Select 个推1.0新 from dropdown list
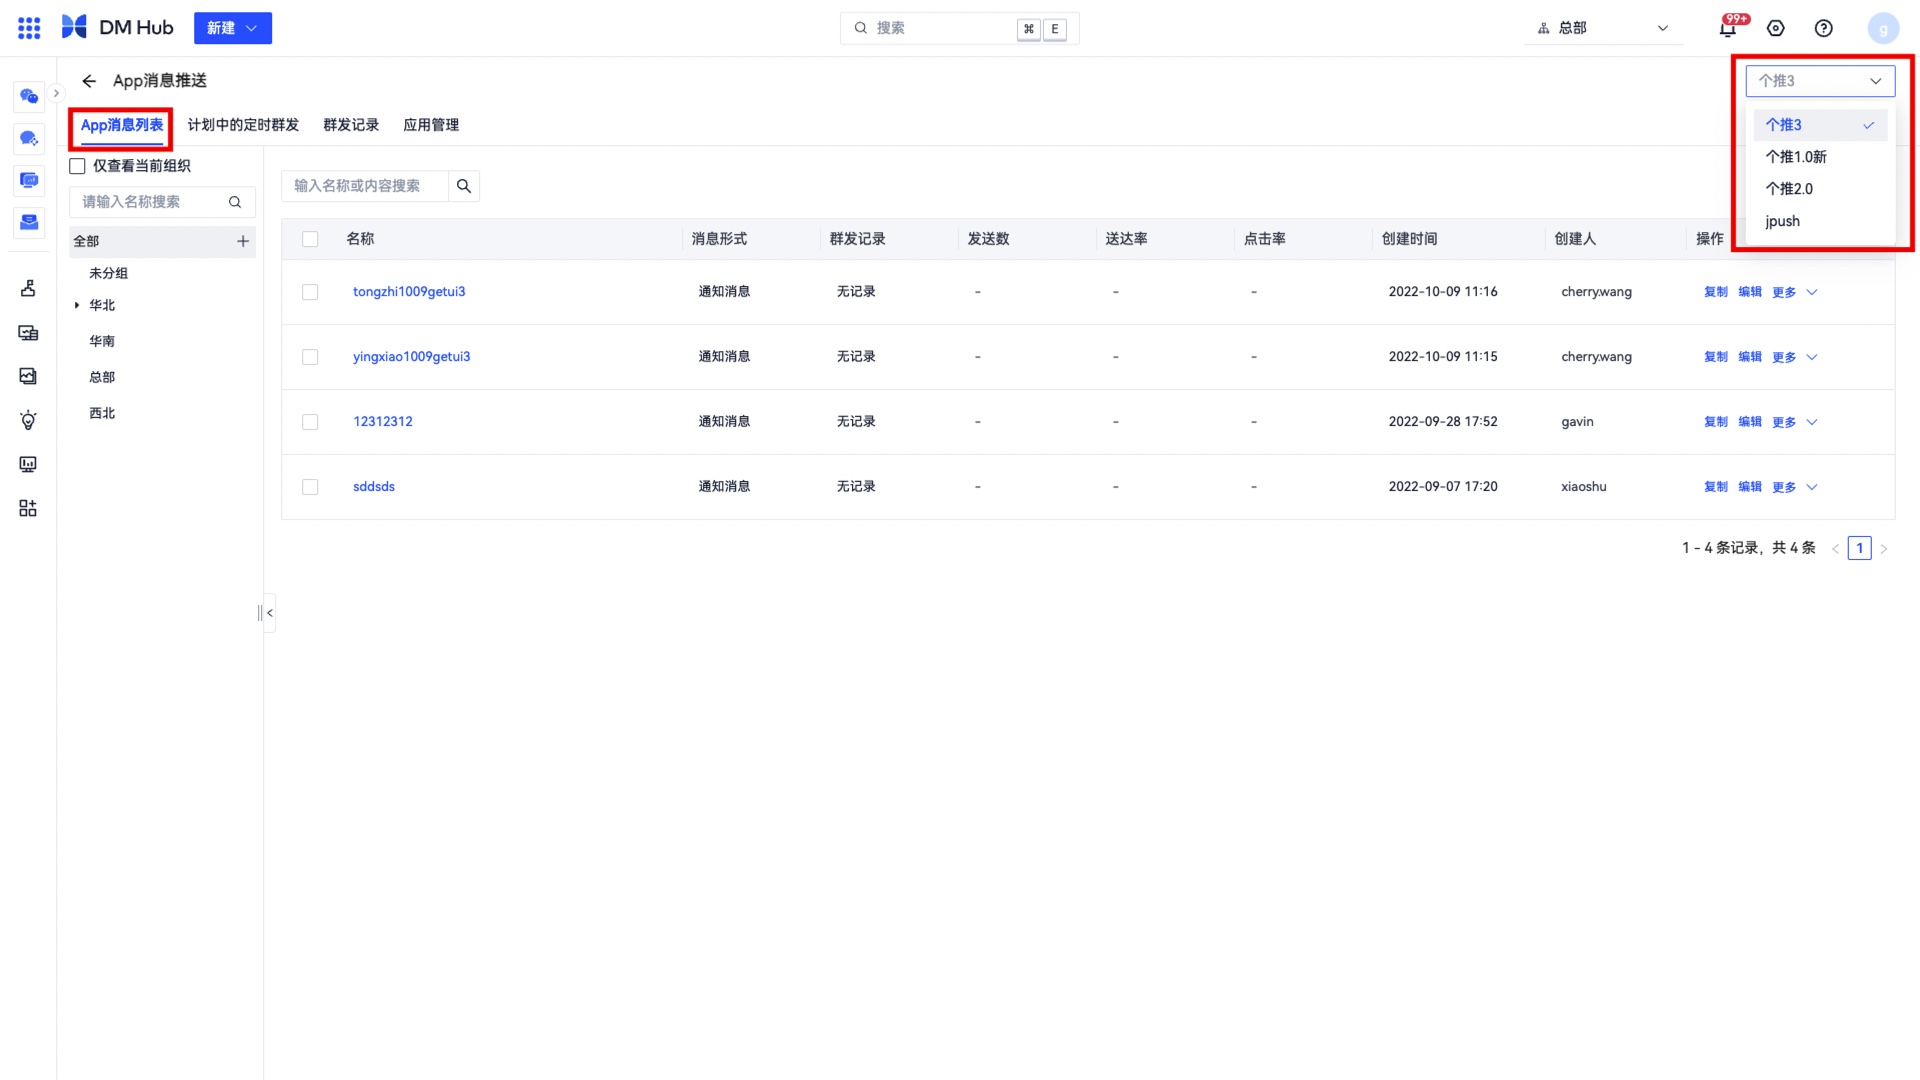Viewport: 1920px width, 1080px height. [1820, 157]
